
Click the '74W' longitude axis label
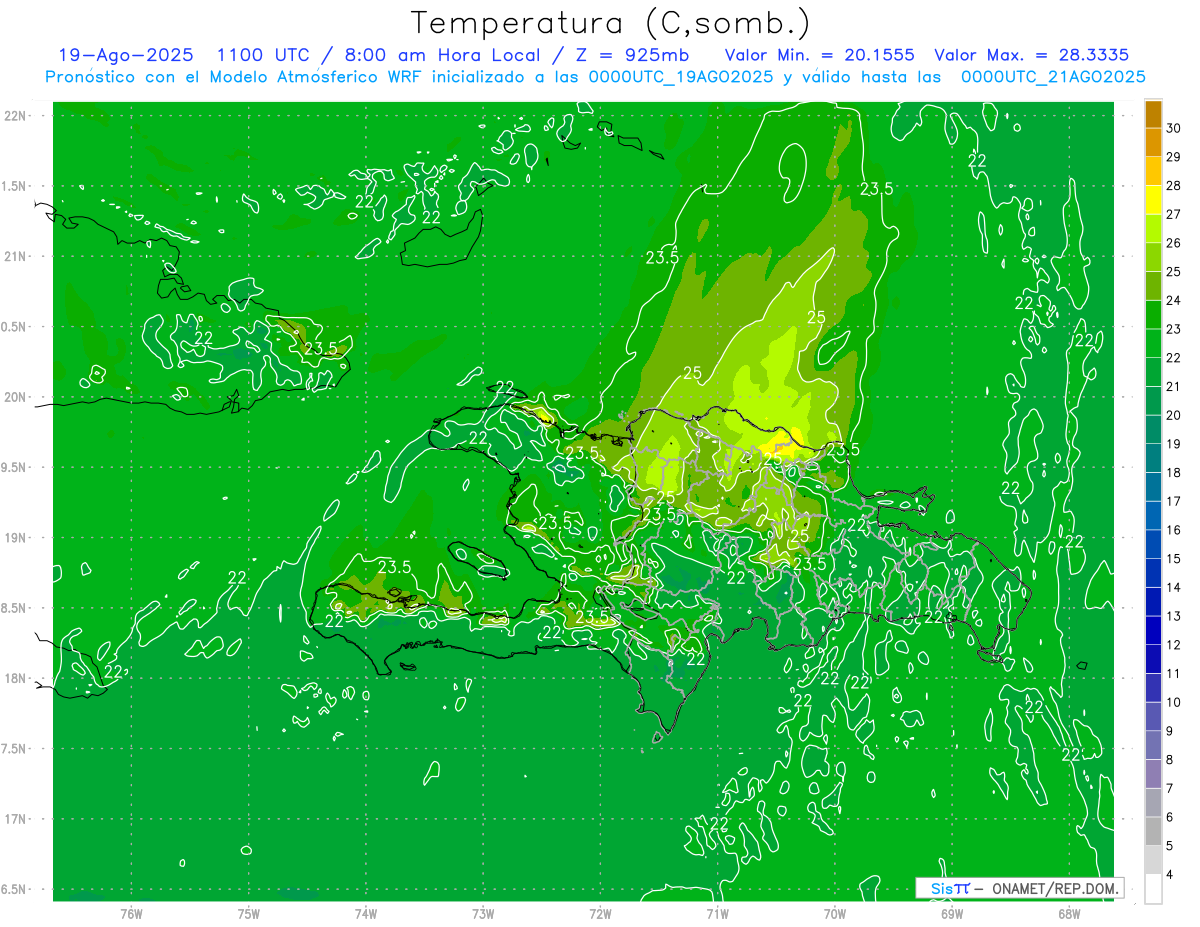click(x=366, y=914)
